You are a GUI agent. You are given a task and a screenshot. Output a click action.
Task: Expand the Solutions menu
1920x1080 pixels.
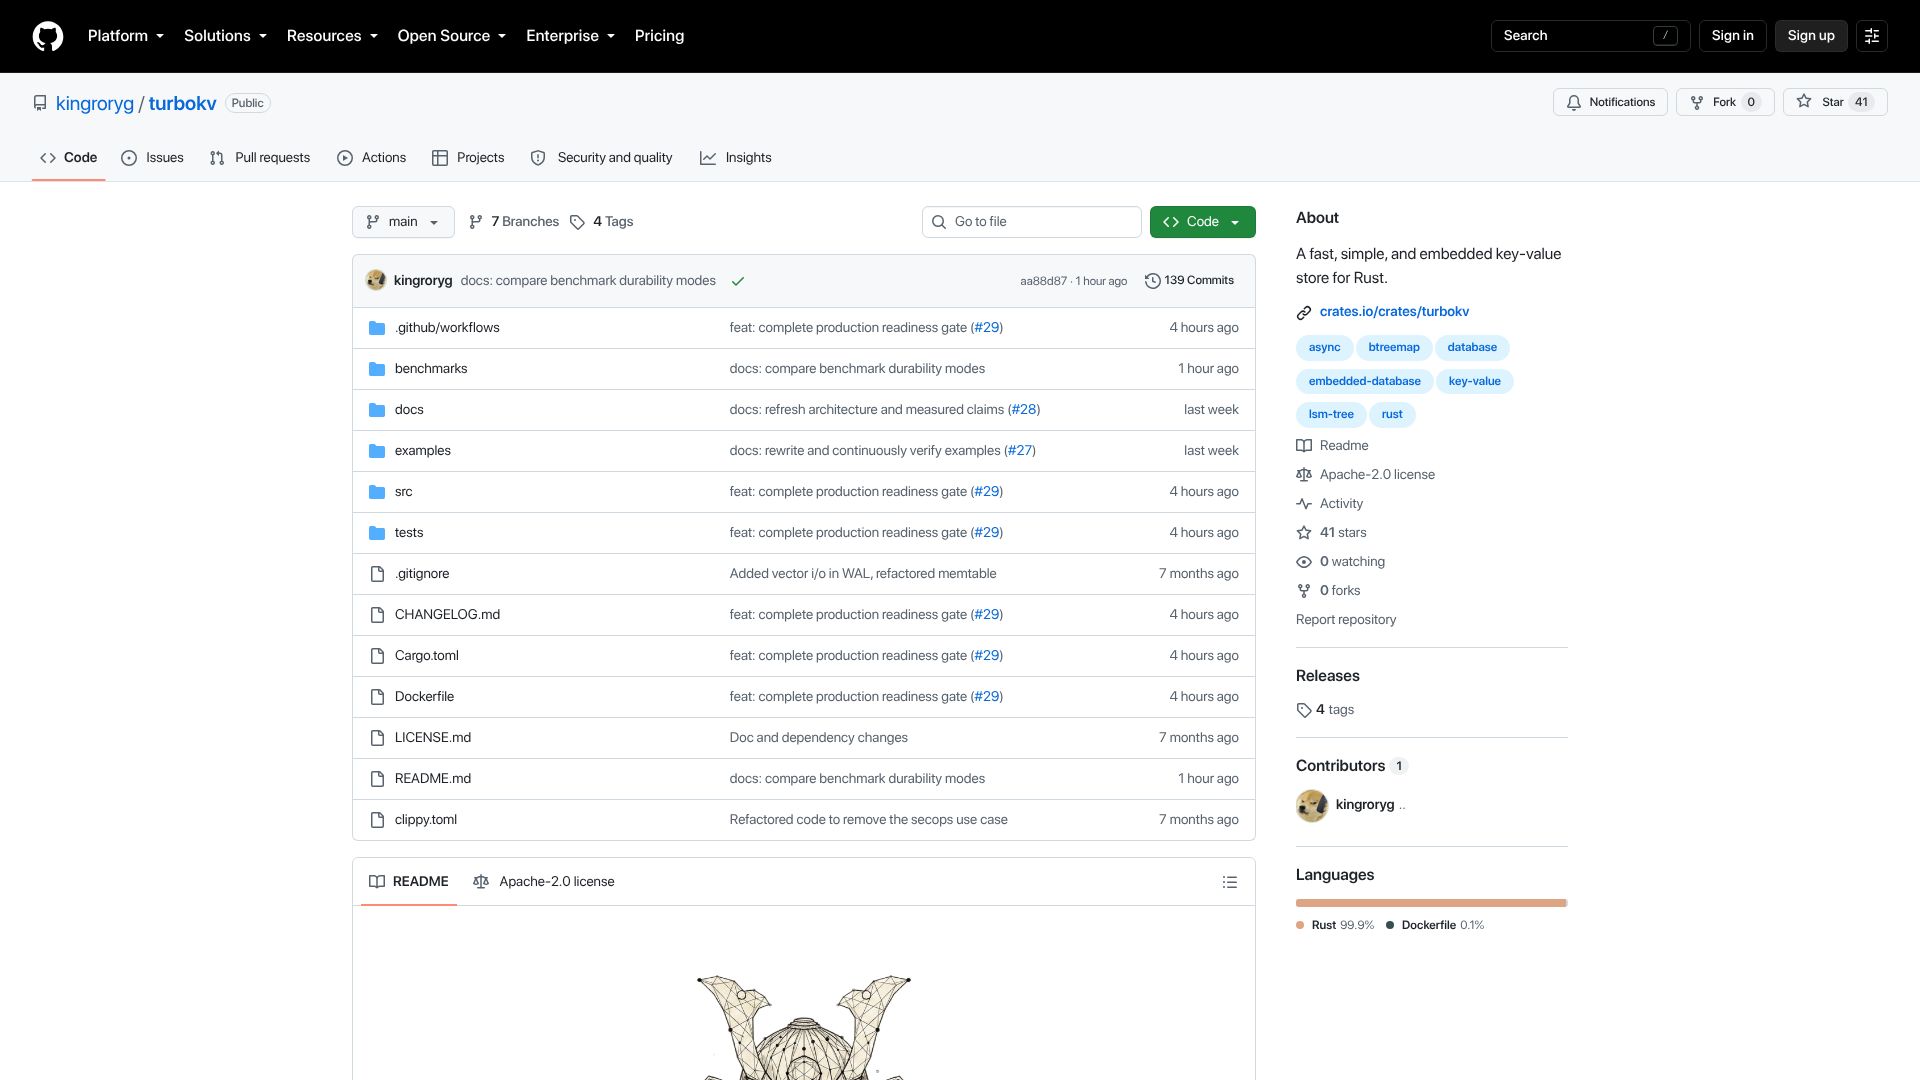click(x=225, y=36)
